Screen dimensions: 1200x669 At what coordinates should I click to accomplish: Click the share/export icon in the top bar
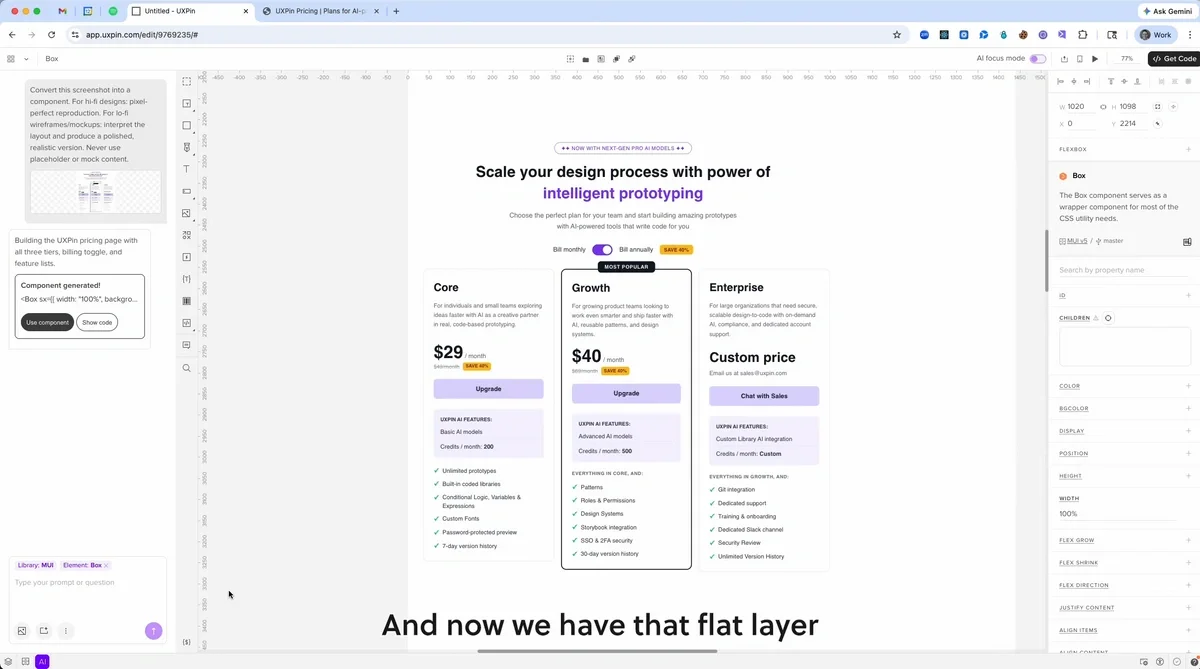click(1064, 59)
